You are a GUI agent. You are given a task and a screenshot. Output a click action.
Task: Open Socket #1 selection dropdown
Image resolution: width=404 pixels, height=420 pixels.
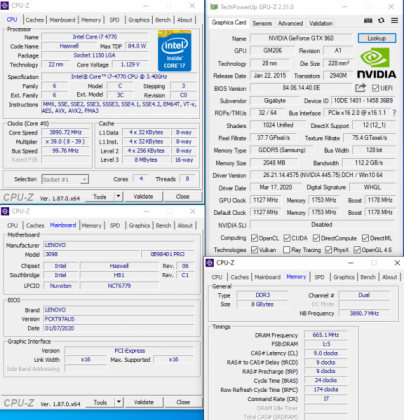coord(65,179)
